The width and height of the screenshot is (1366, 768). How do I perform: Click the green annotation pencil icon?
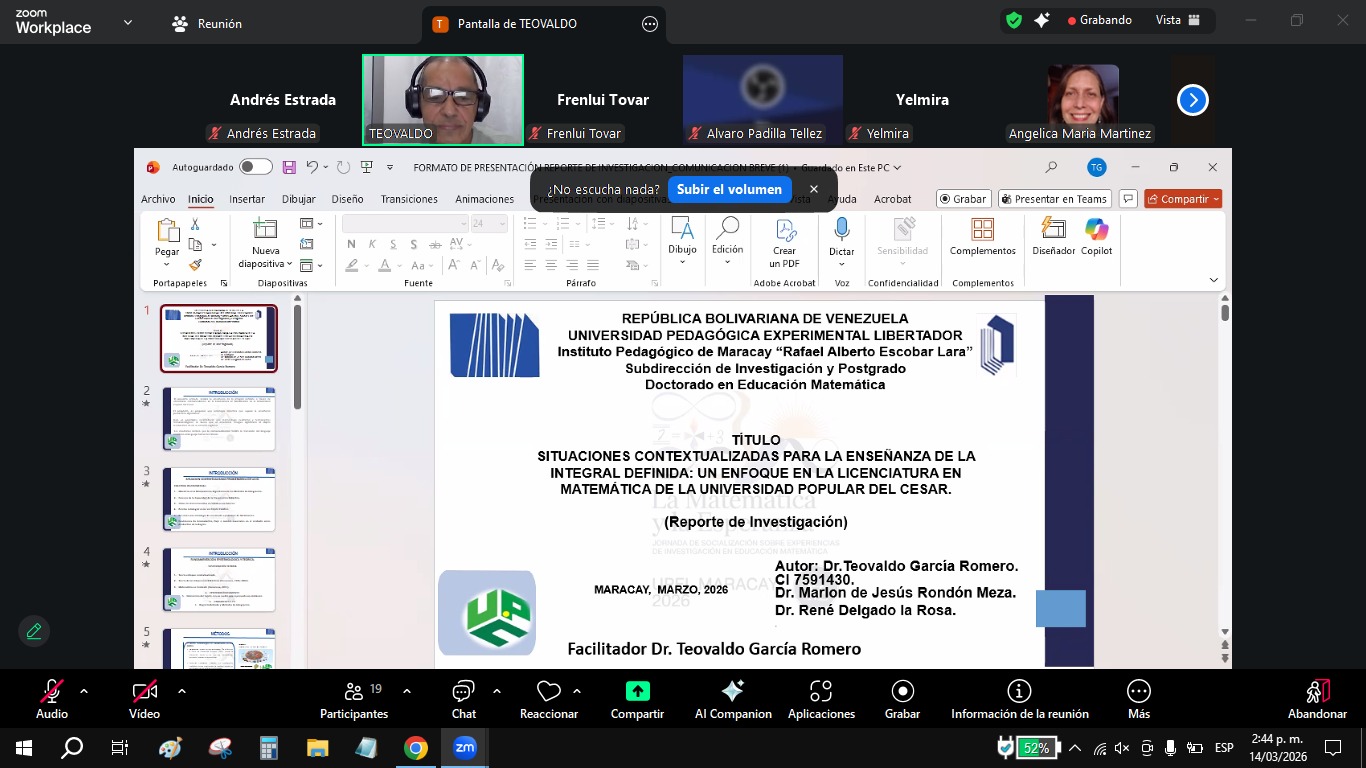34,631
